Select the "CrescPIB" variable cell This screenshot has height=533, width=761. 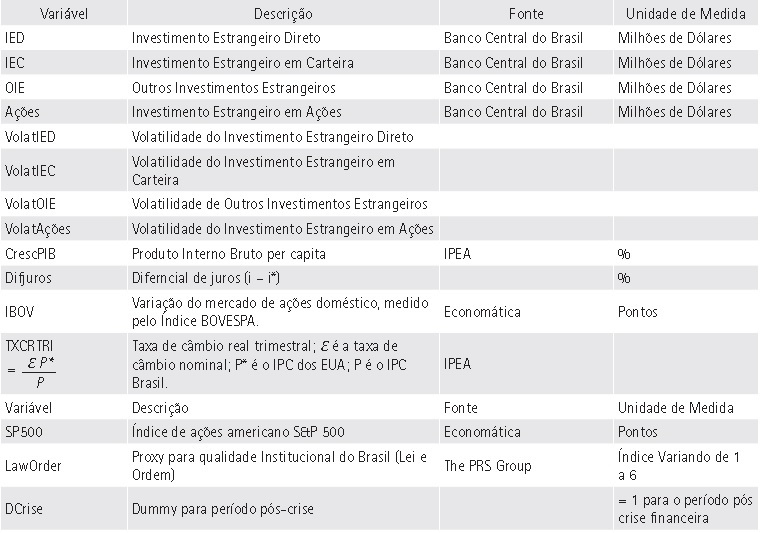[31, 254]
